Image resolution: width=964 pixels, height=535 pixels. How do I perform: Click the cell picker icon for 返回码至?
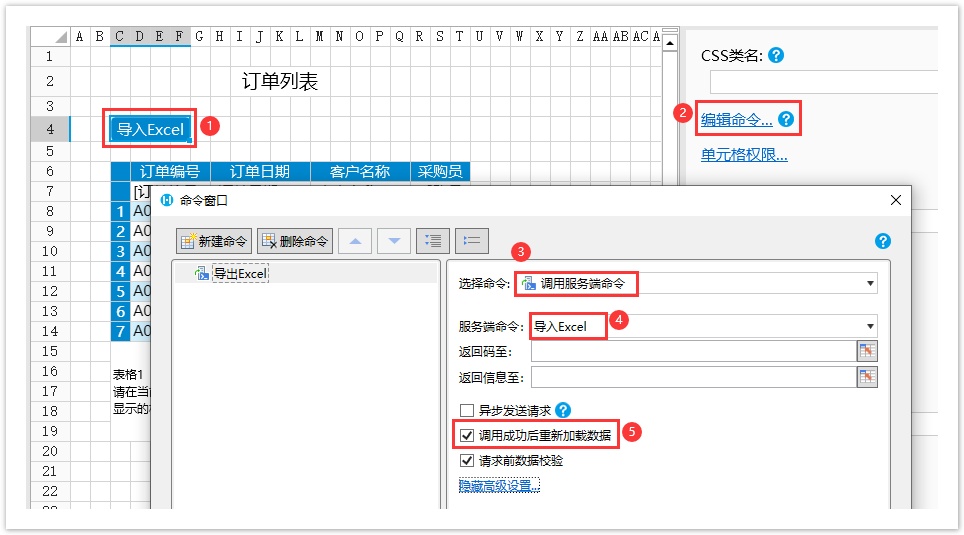coord(867,351)
